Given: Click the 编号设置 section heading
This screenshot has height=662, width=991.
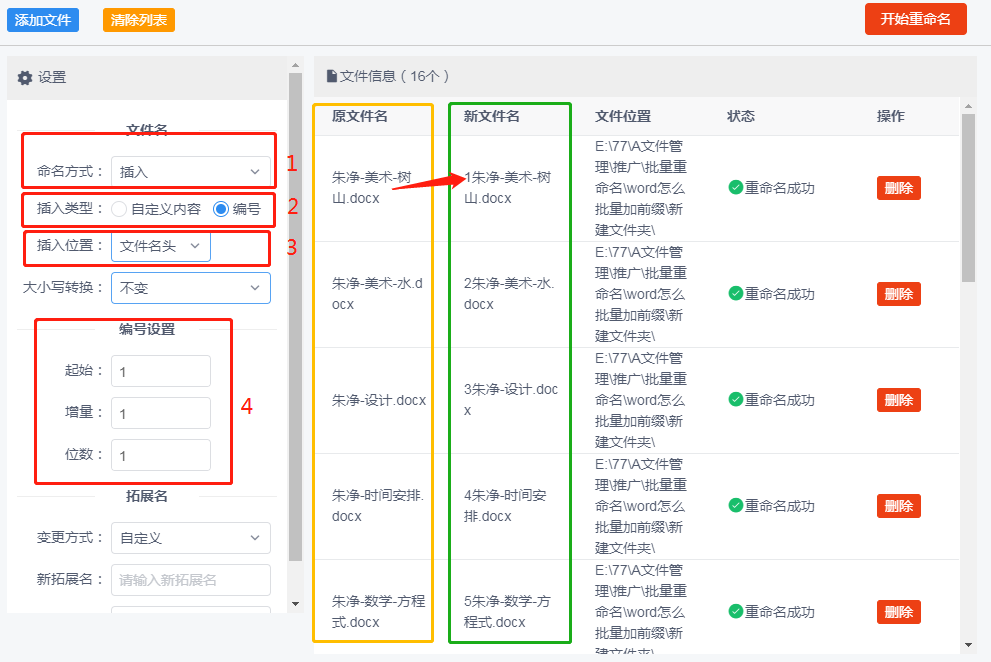Looking at the screenshot, I should (147, 329).
